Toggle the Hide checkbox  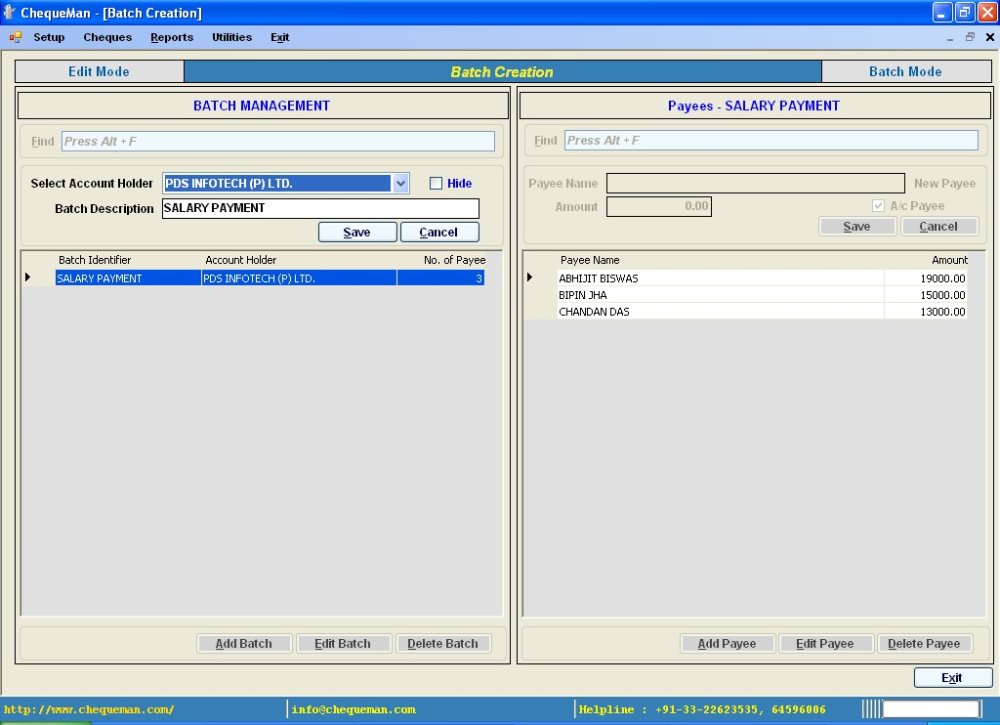pyautogui.click(x=436, y=184)
